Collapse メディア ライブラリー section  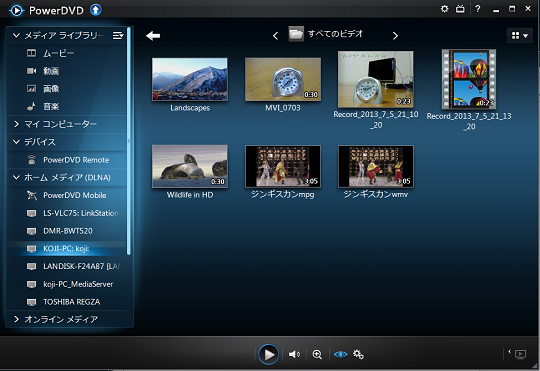click(16, 35)
